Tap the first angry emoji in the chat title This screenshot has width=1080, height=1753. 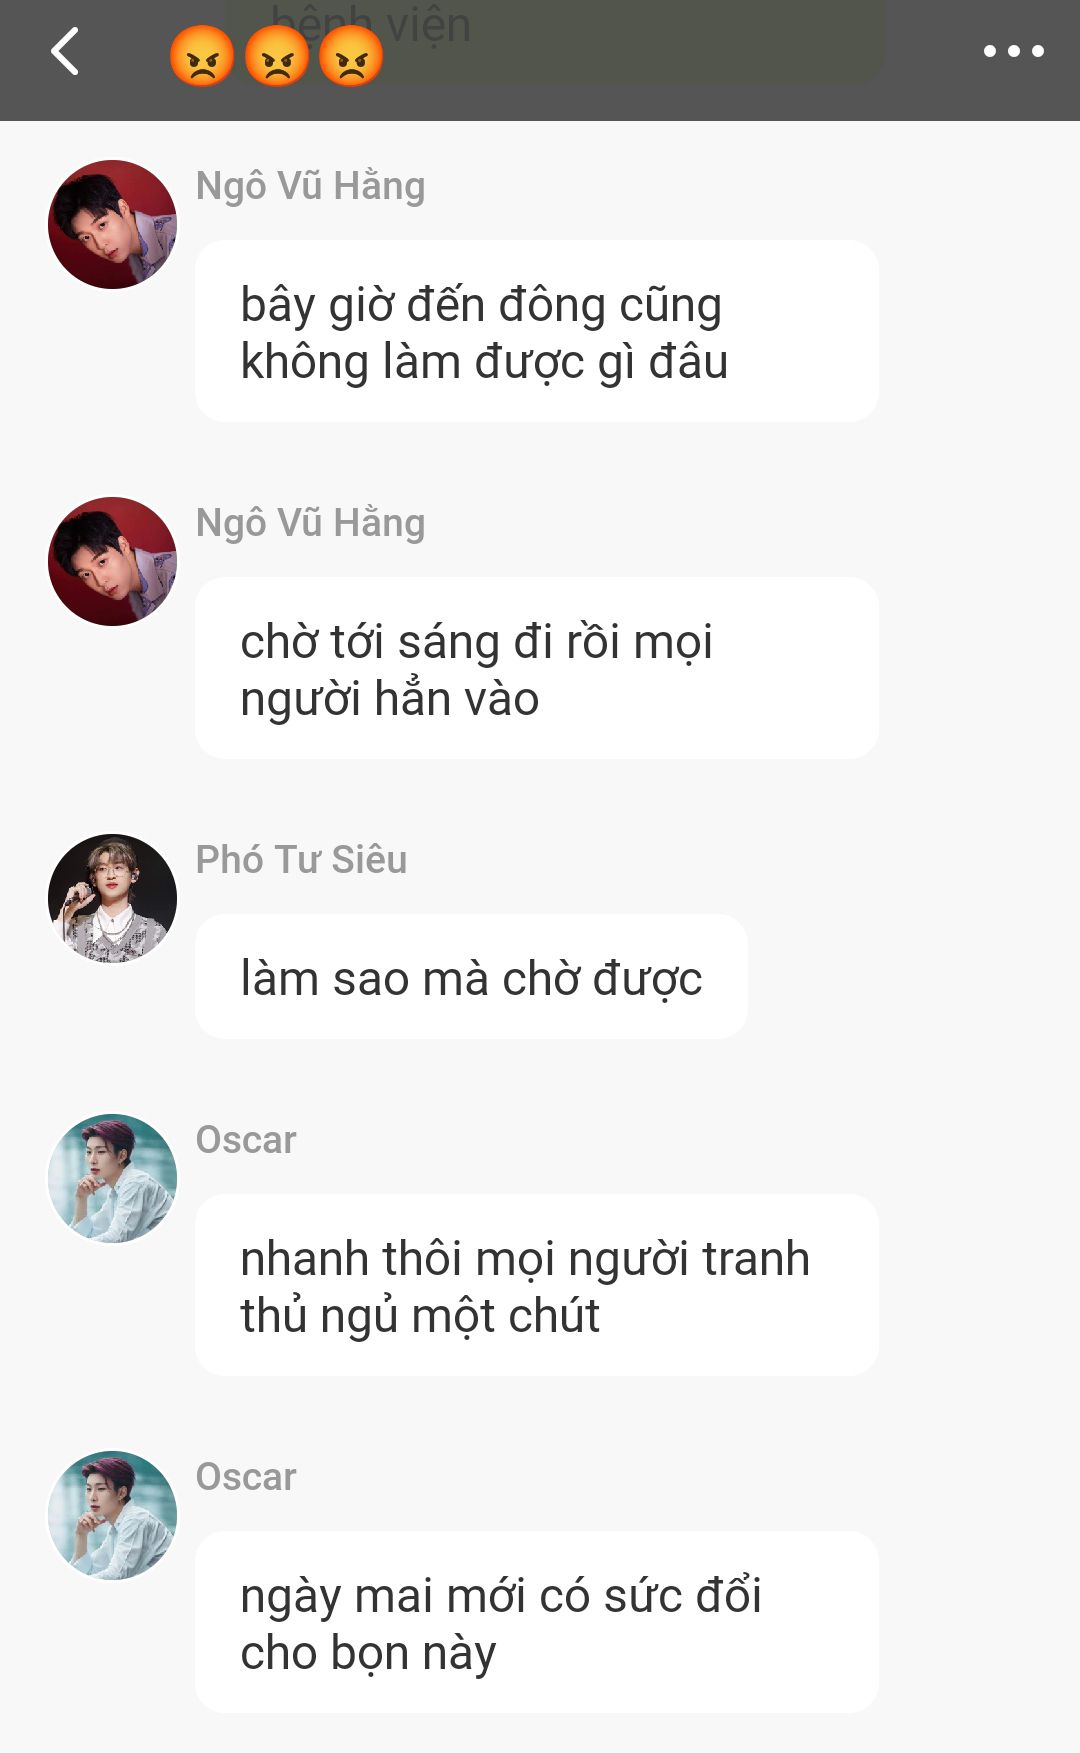pos(202,56)
